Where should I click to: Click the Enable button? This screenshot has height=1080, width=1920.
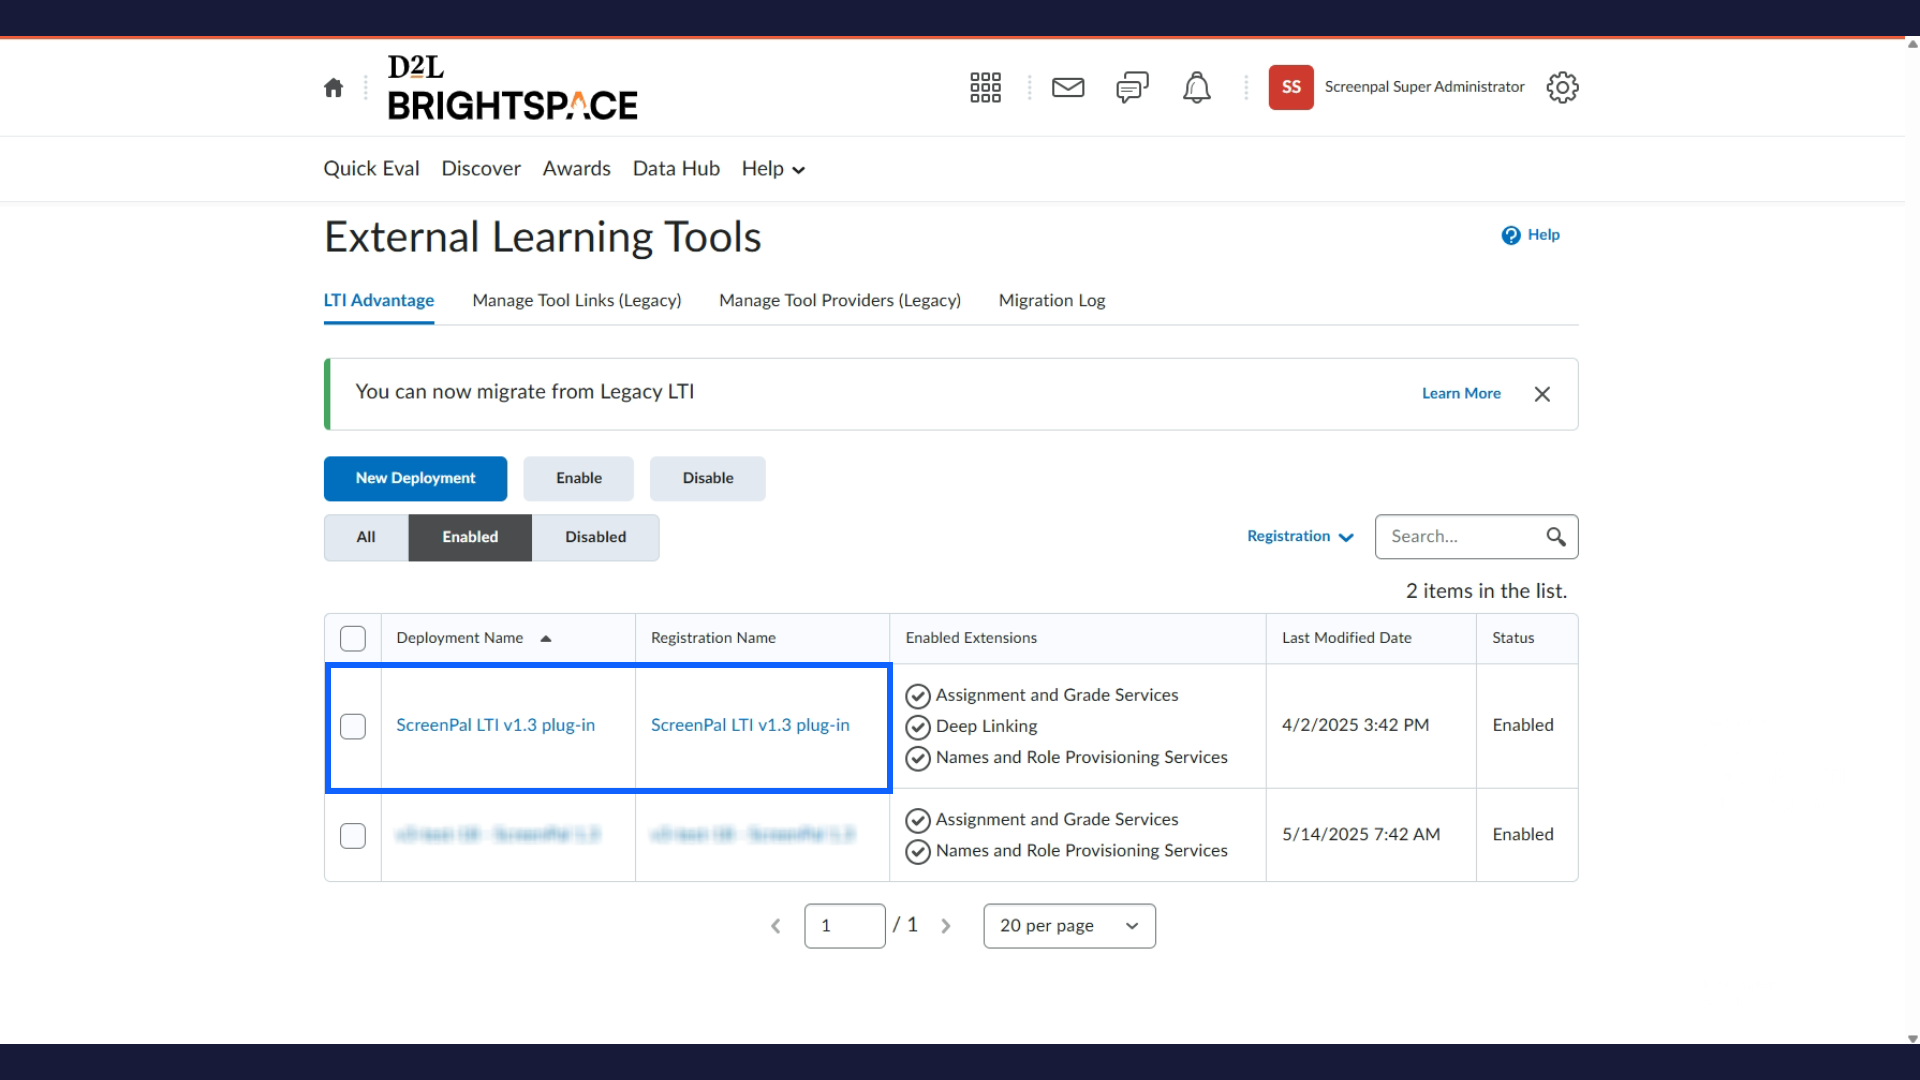(x=579, y=479)
